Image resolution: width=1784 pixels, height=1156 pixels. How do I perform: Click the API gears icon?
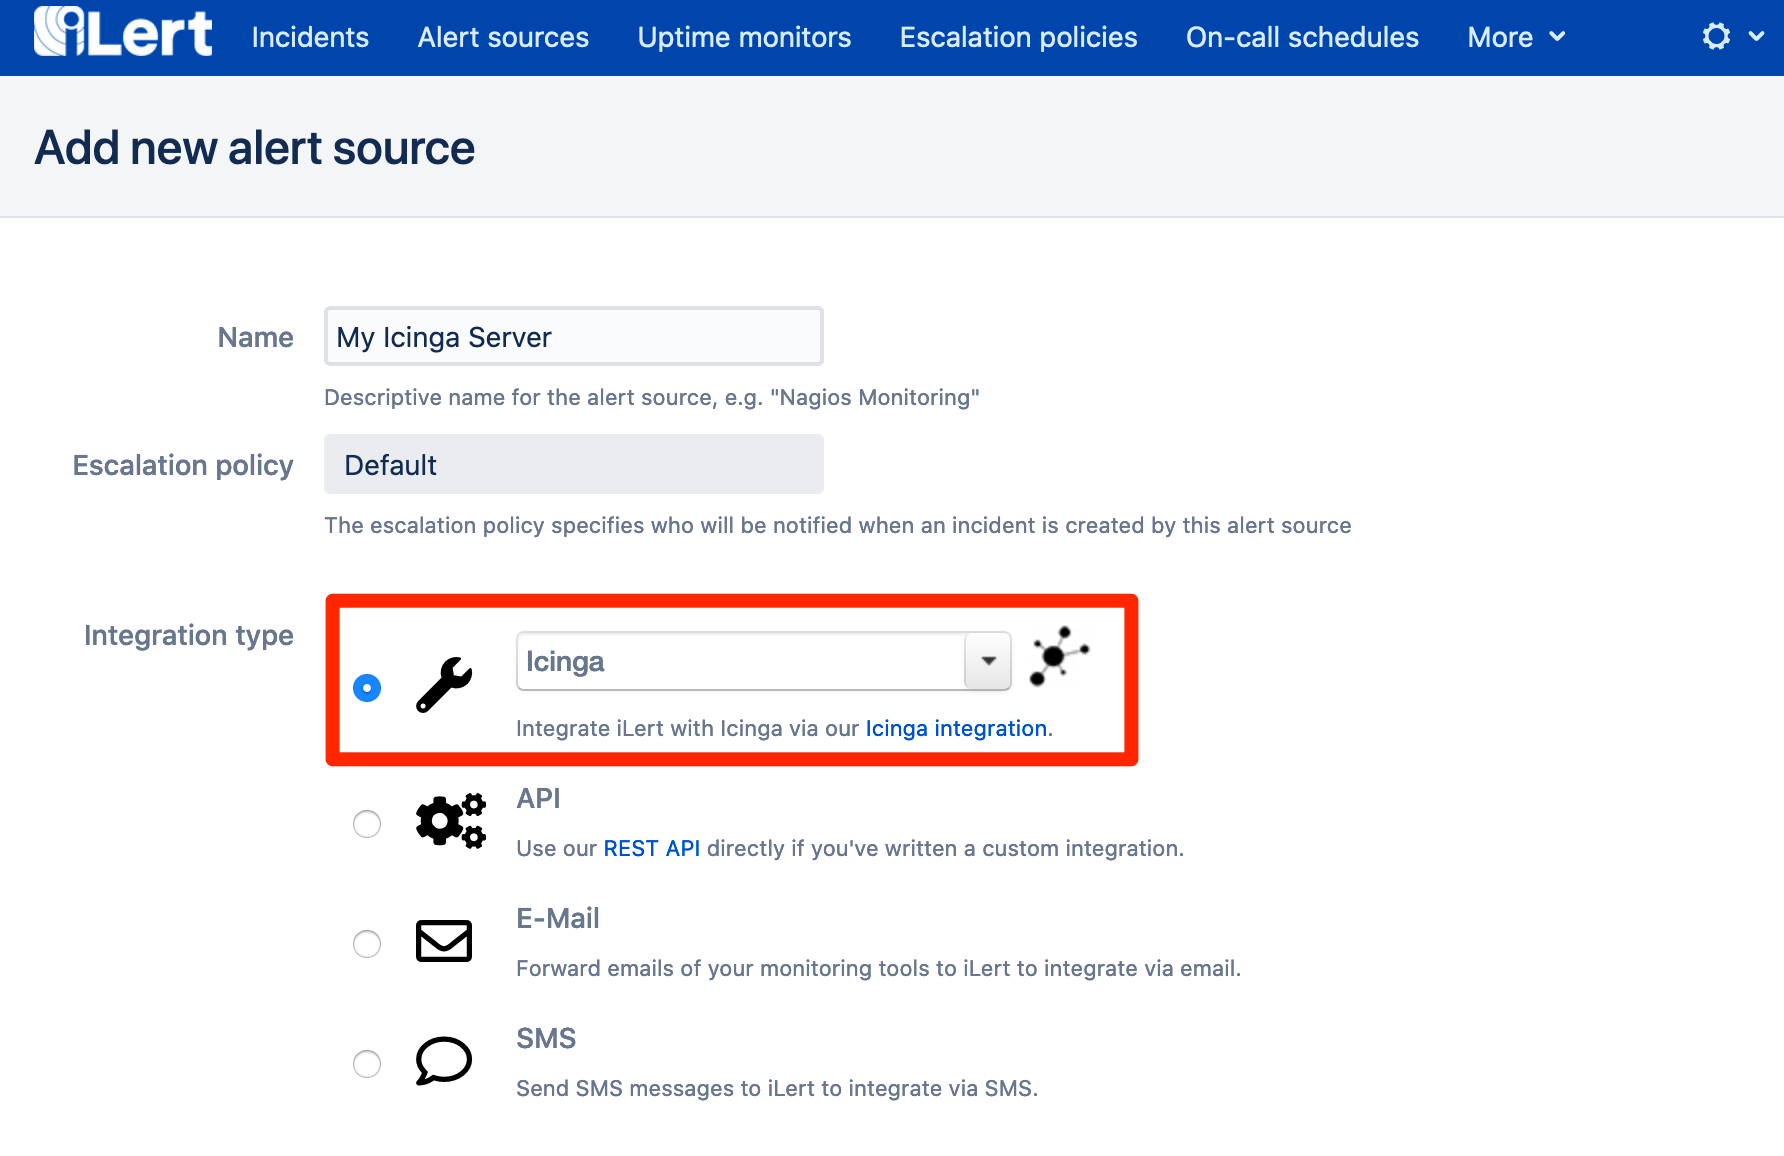tap(451, 821)
